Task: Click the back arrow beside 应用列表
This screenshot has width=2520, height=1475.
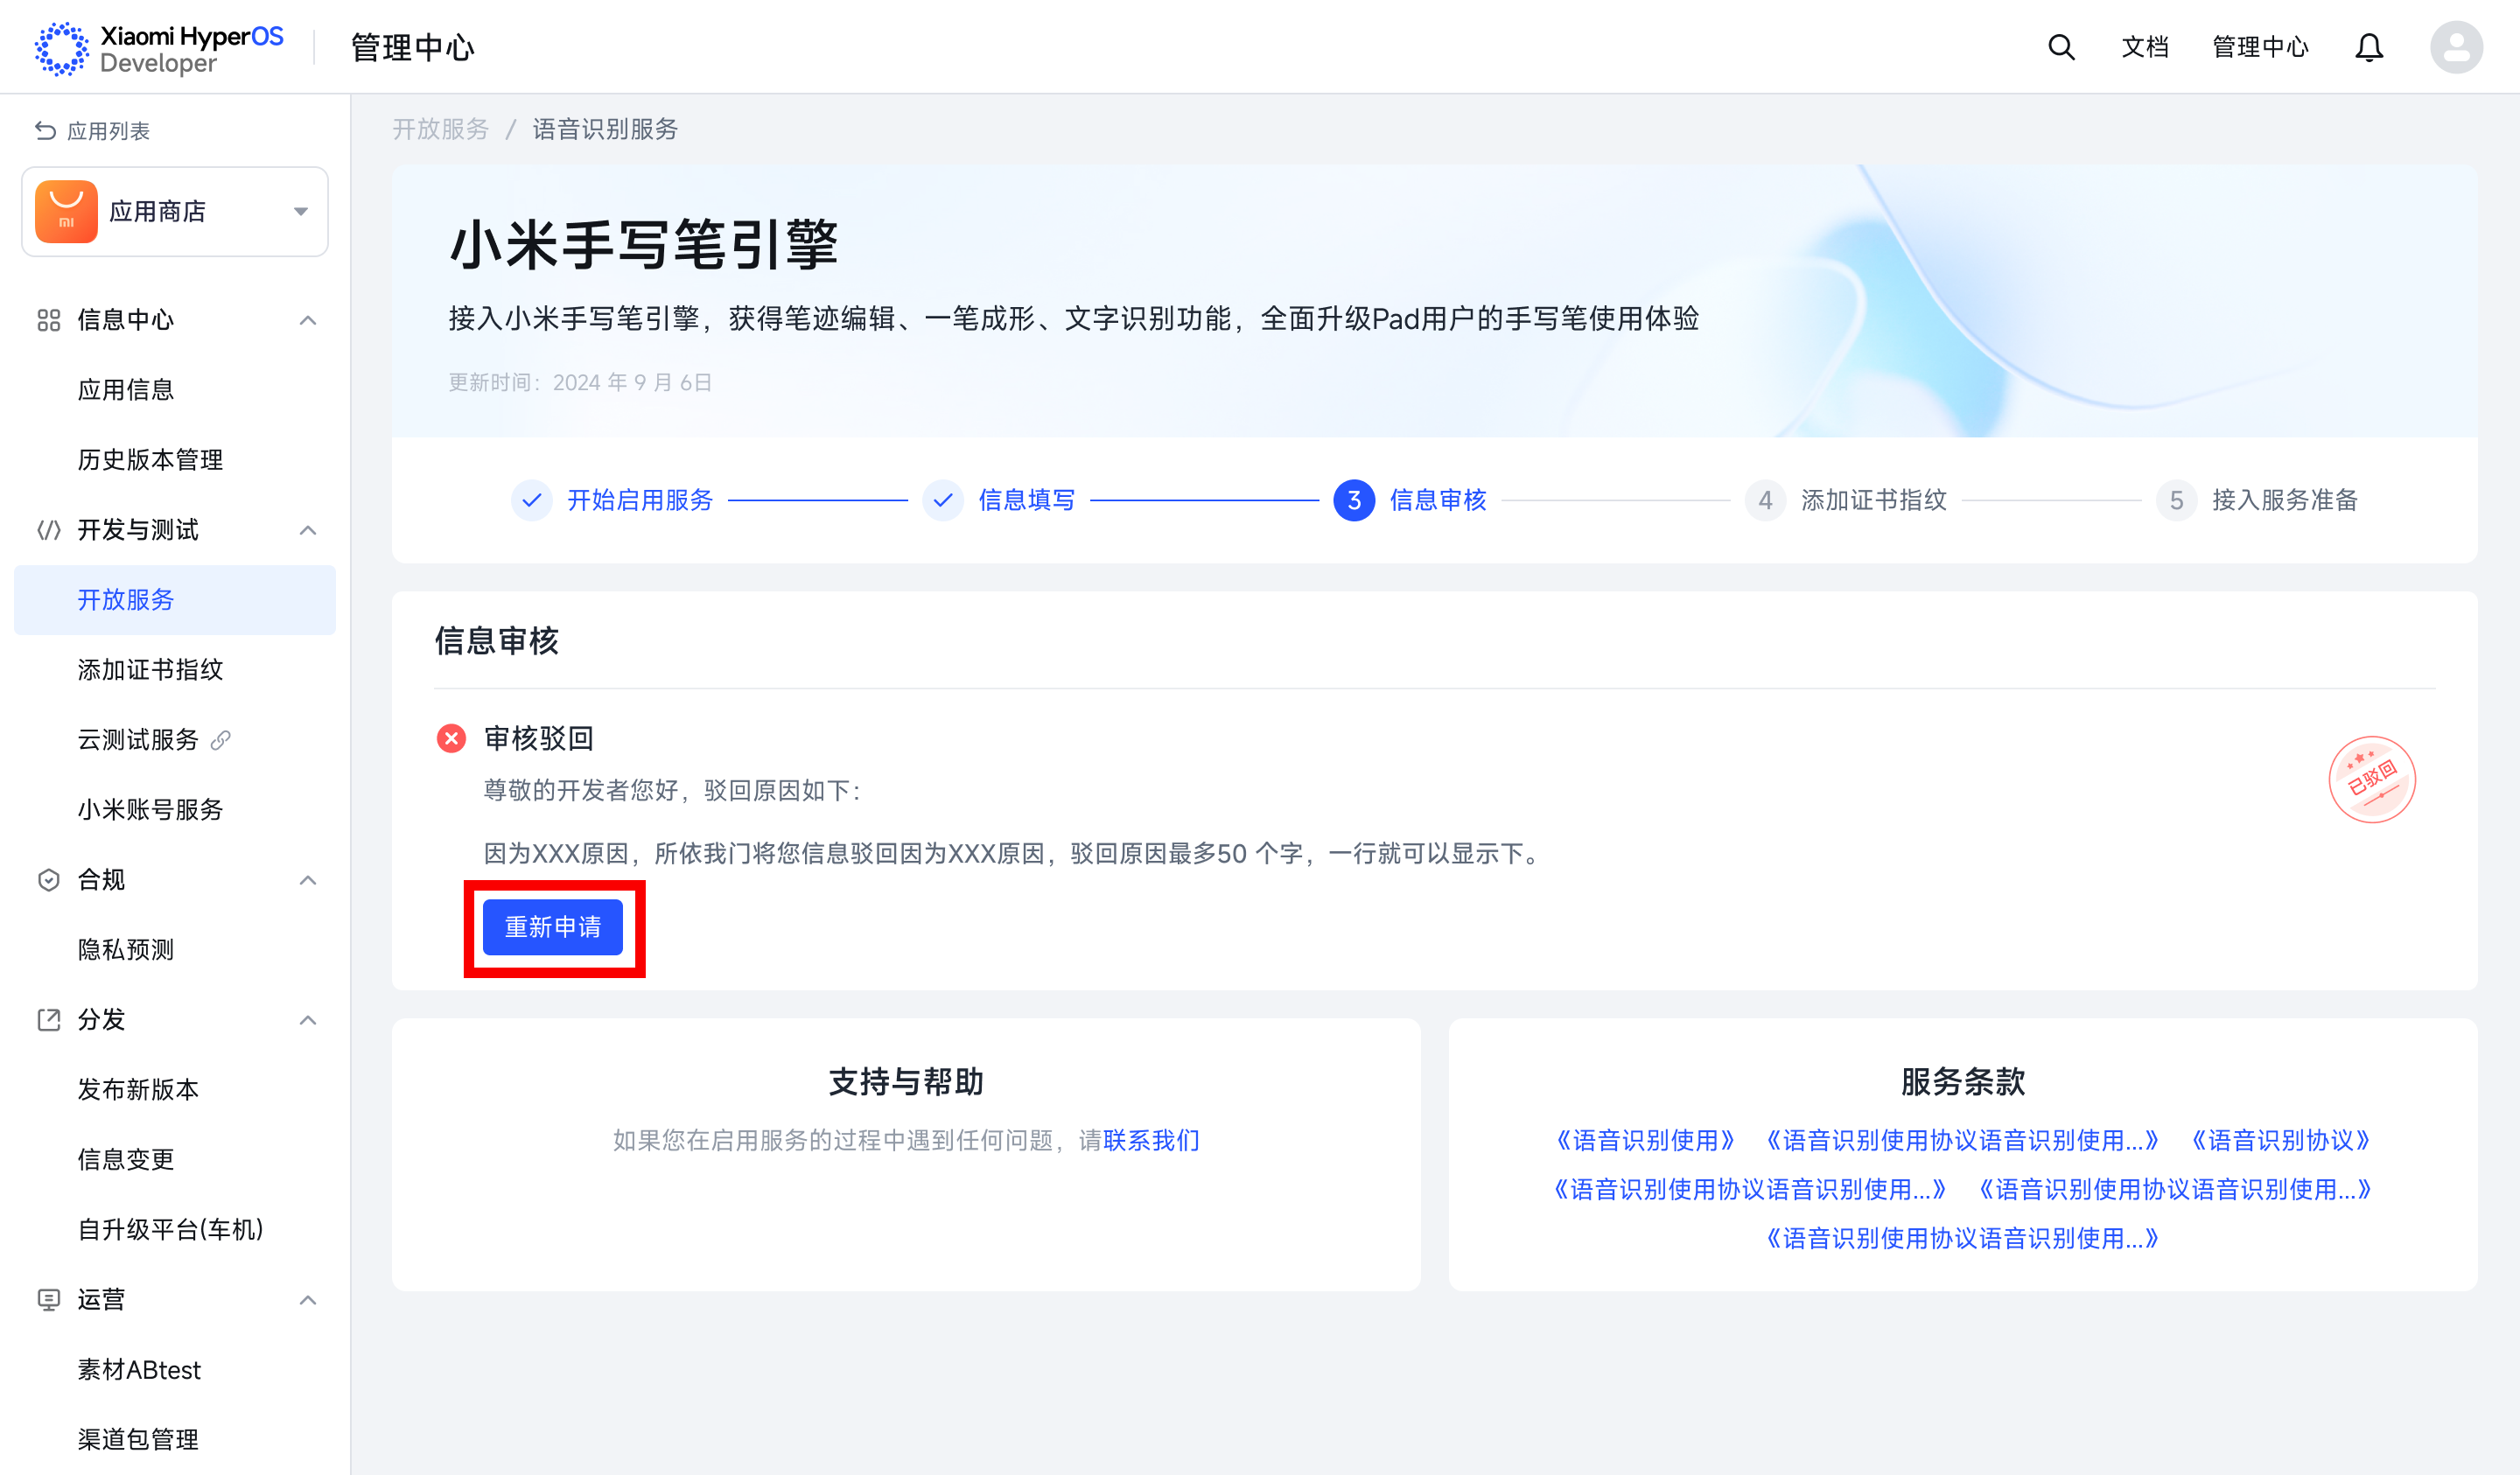Action: (x=45, y=131)
